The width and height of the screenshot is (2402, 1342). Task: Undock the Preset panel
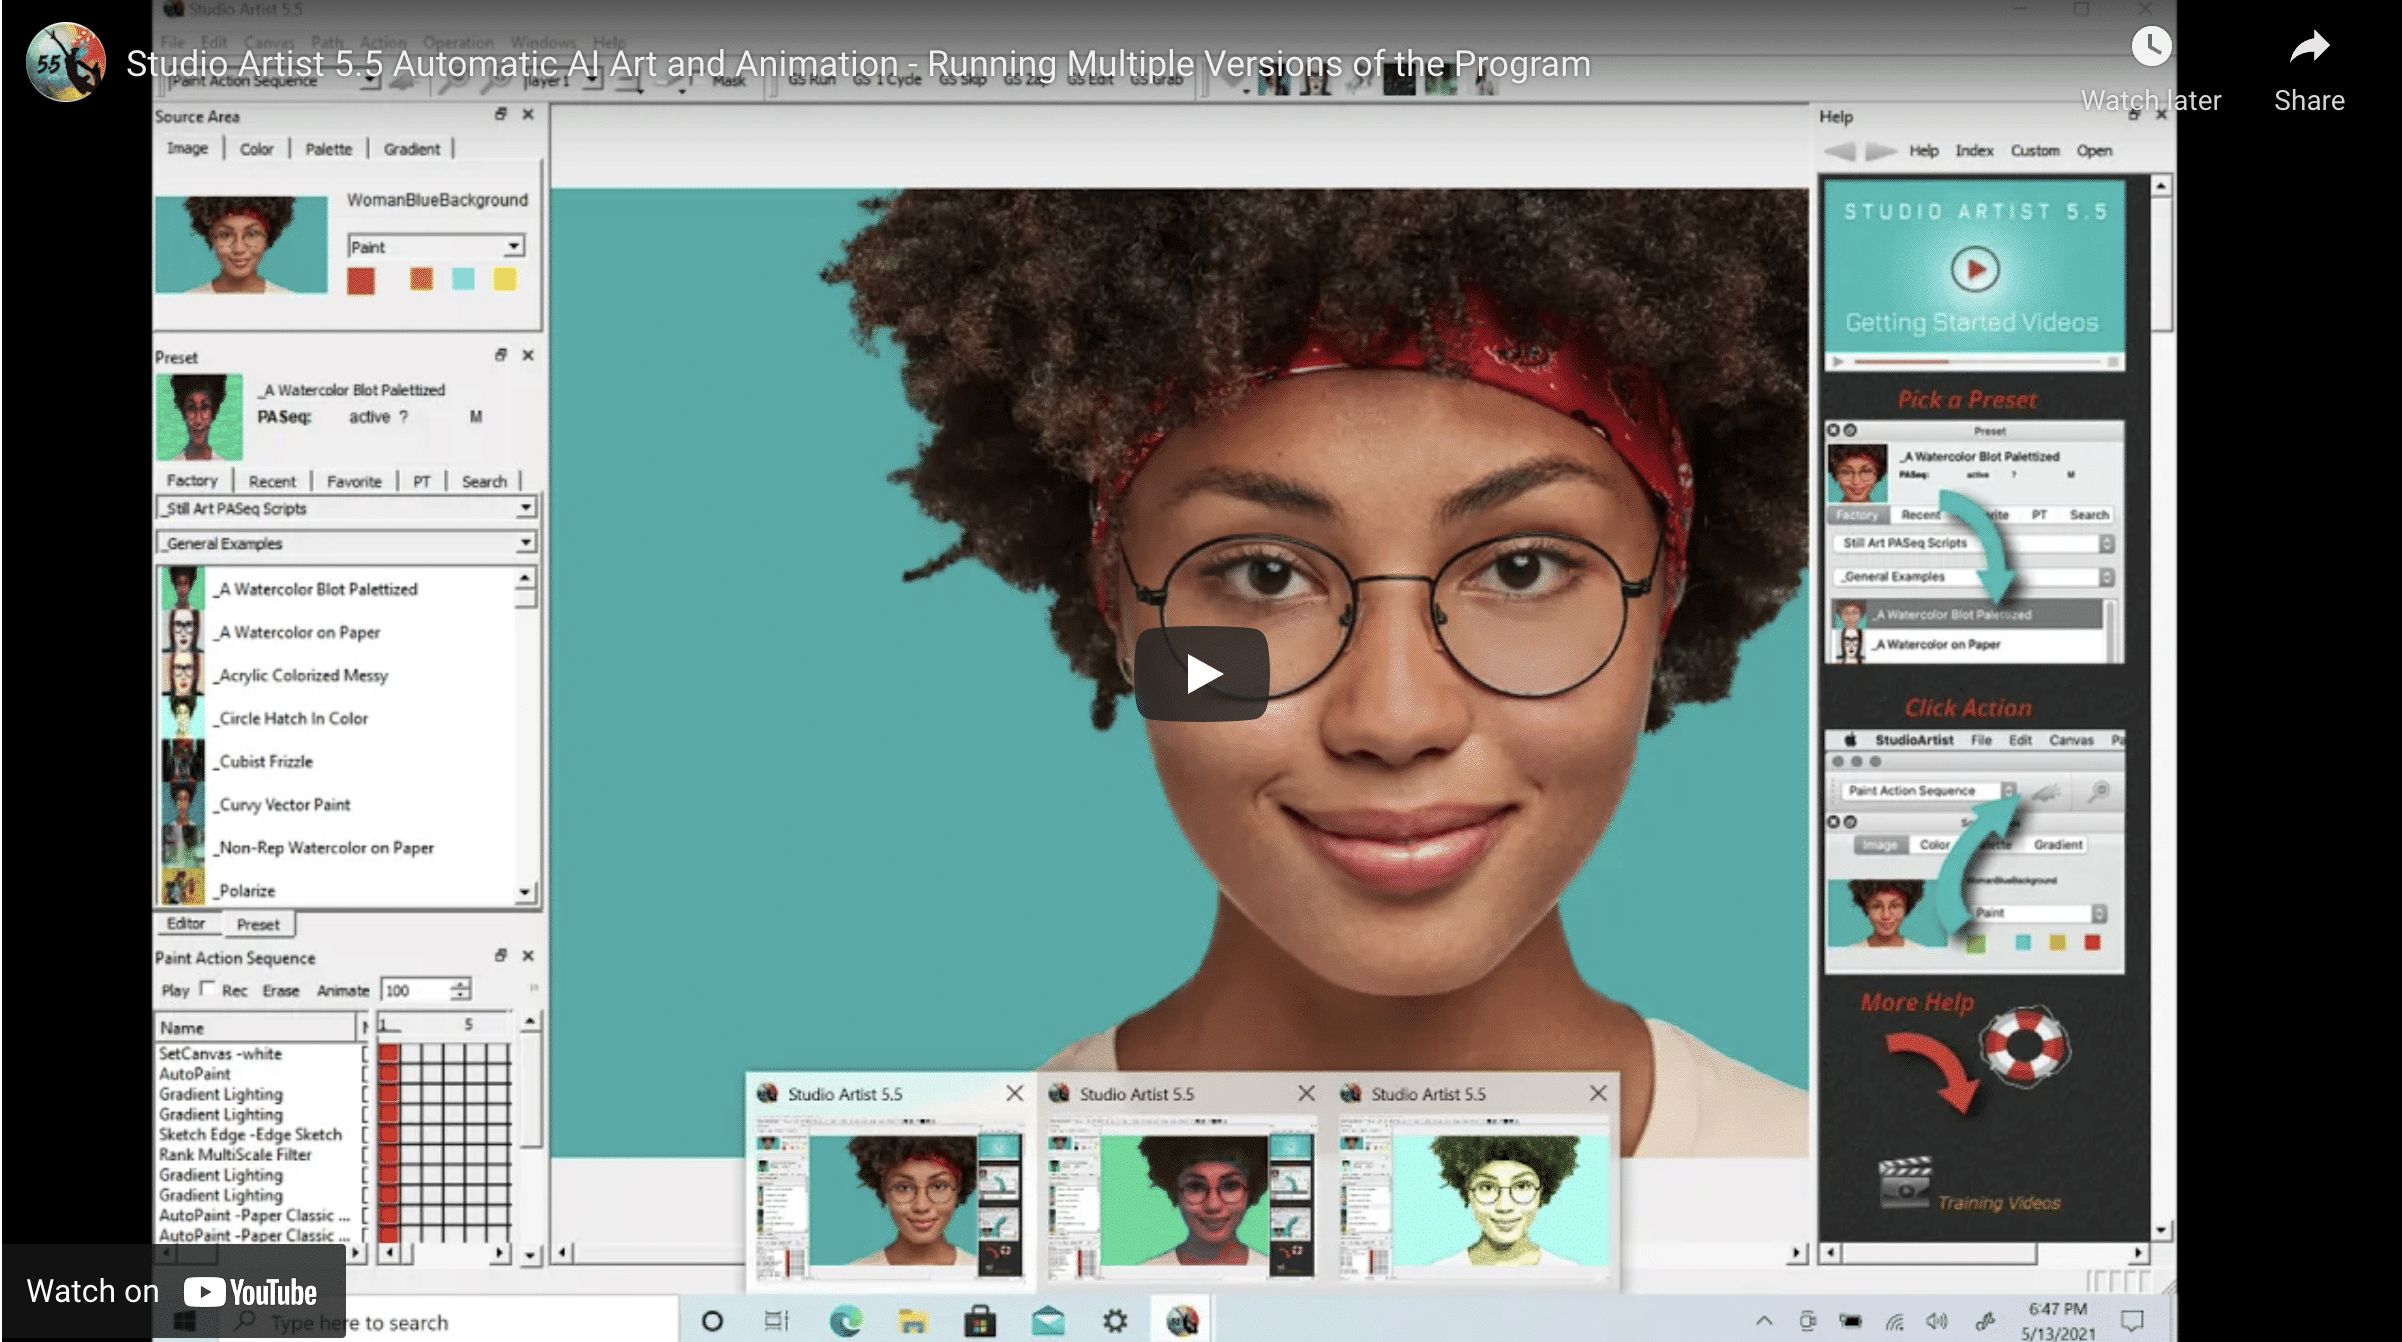click(x=501, y=355)
